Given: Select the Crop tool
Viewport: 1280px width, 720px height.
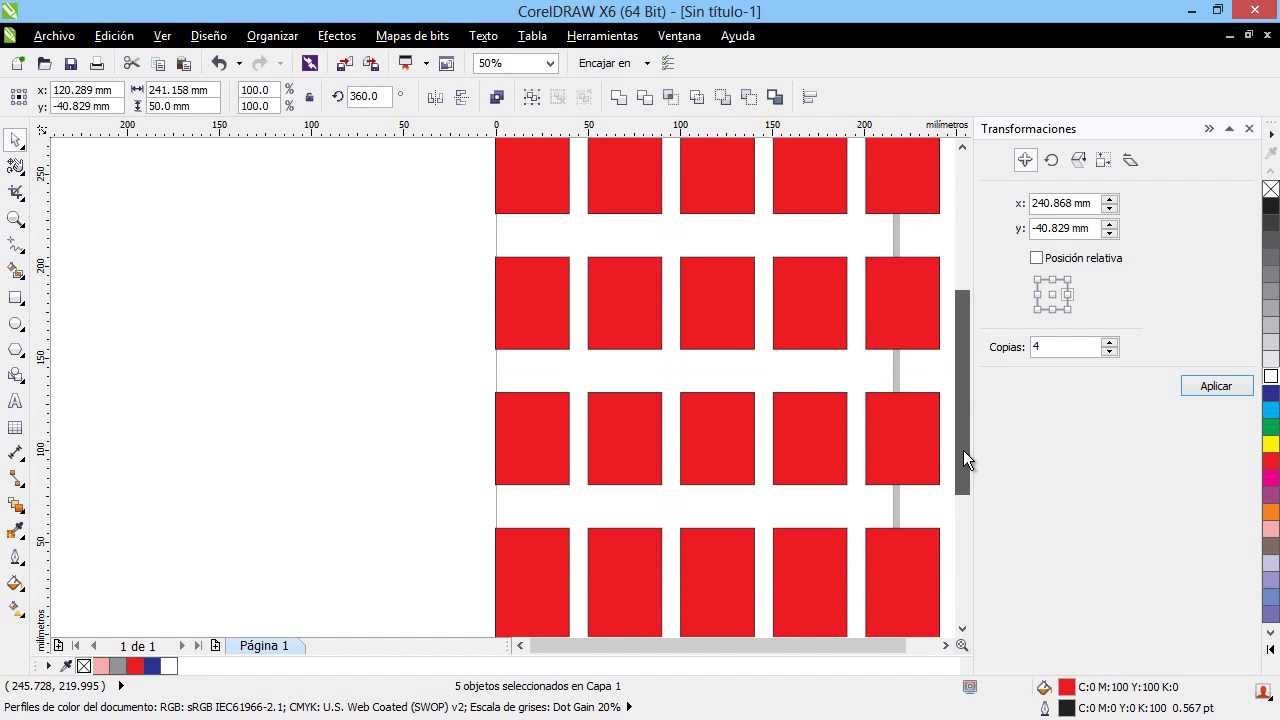Looking at the screenshot, I should point(15,192).
